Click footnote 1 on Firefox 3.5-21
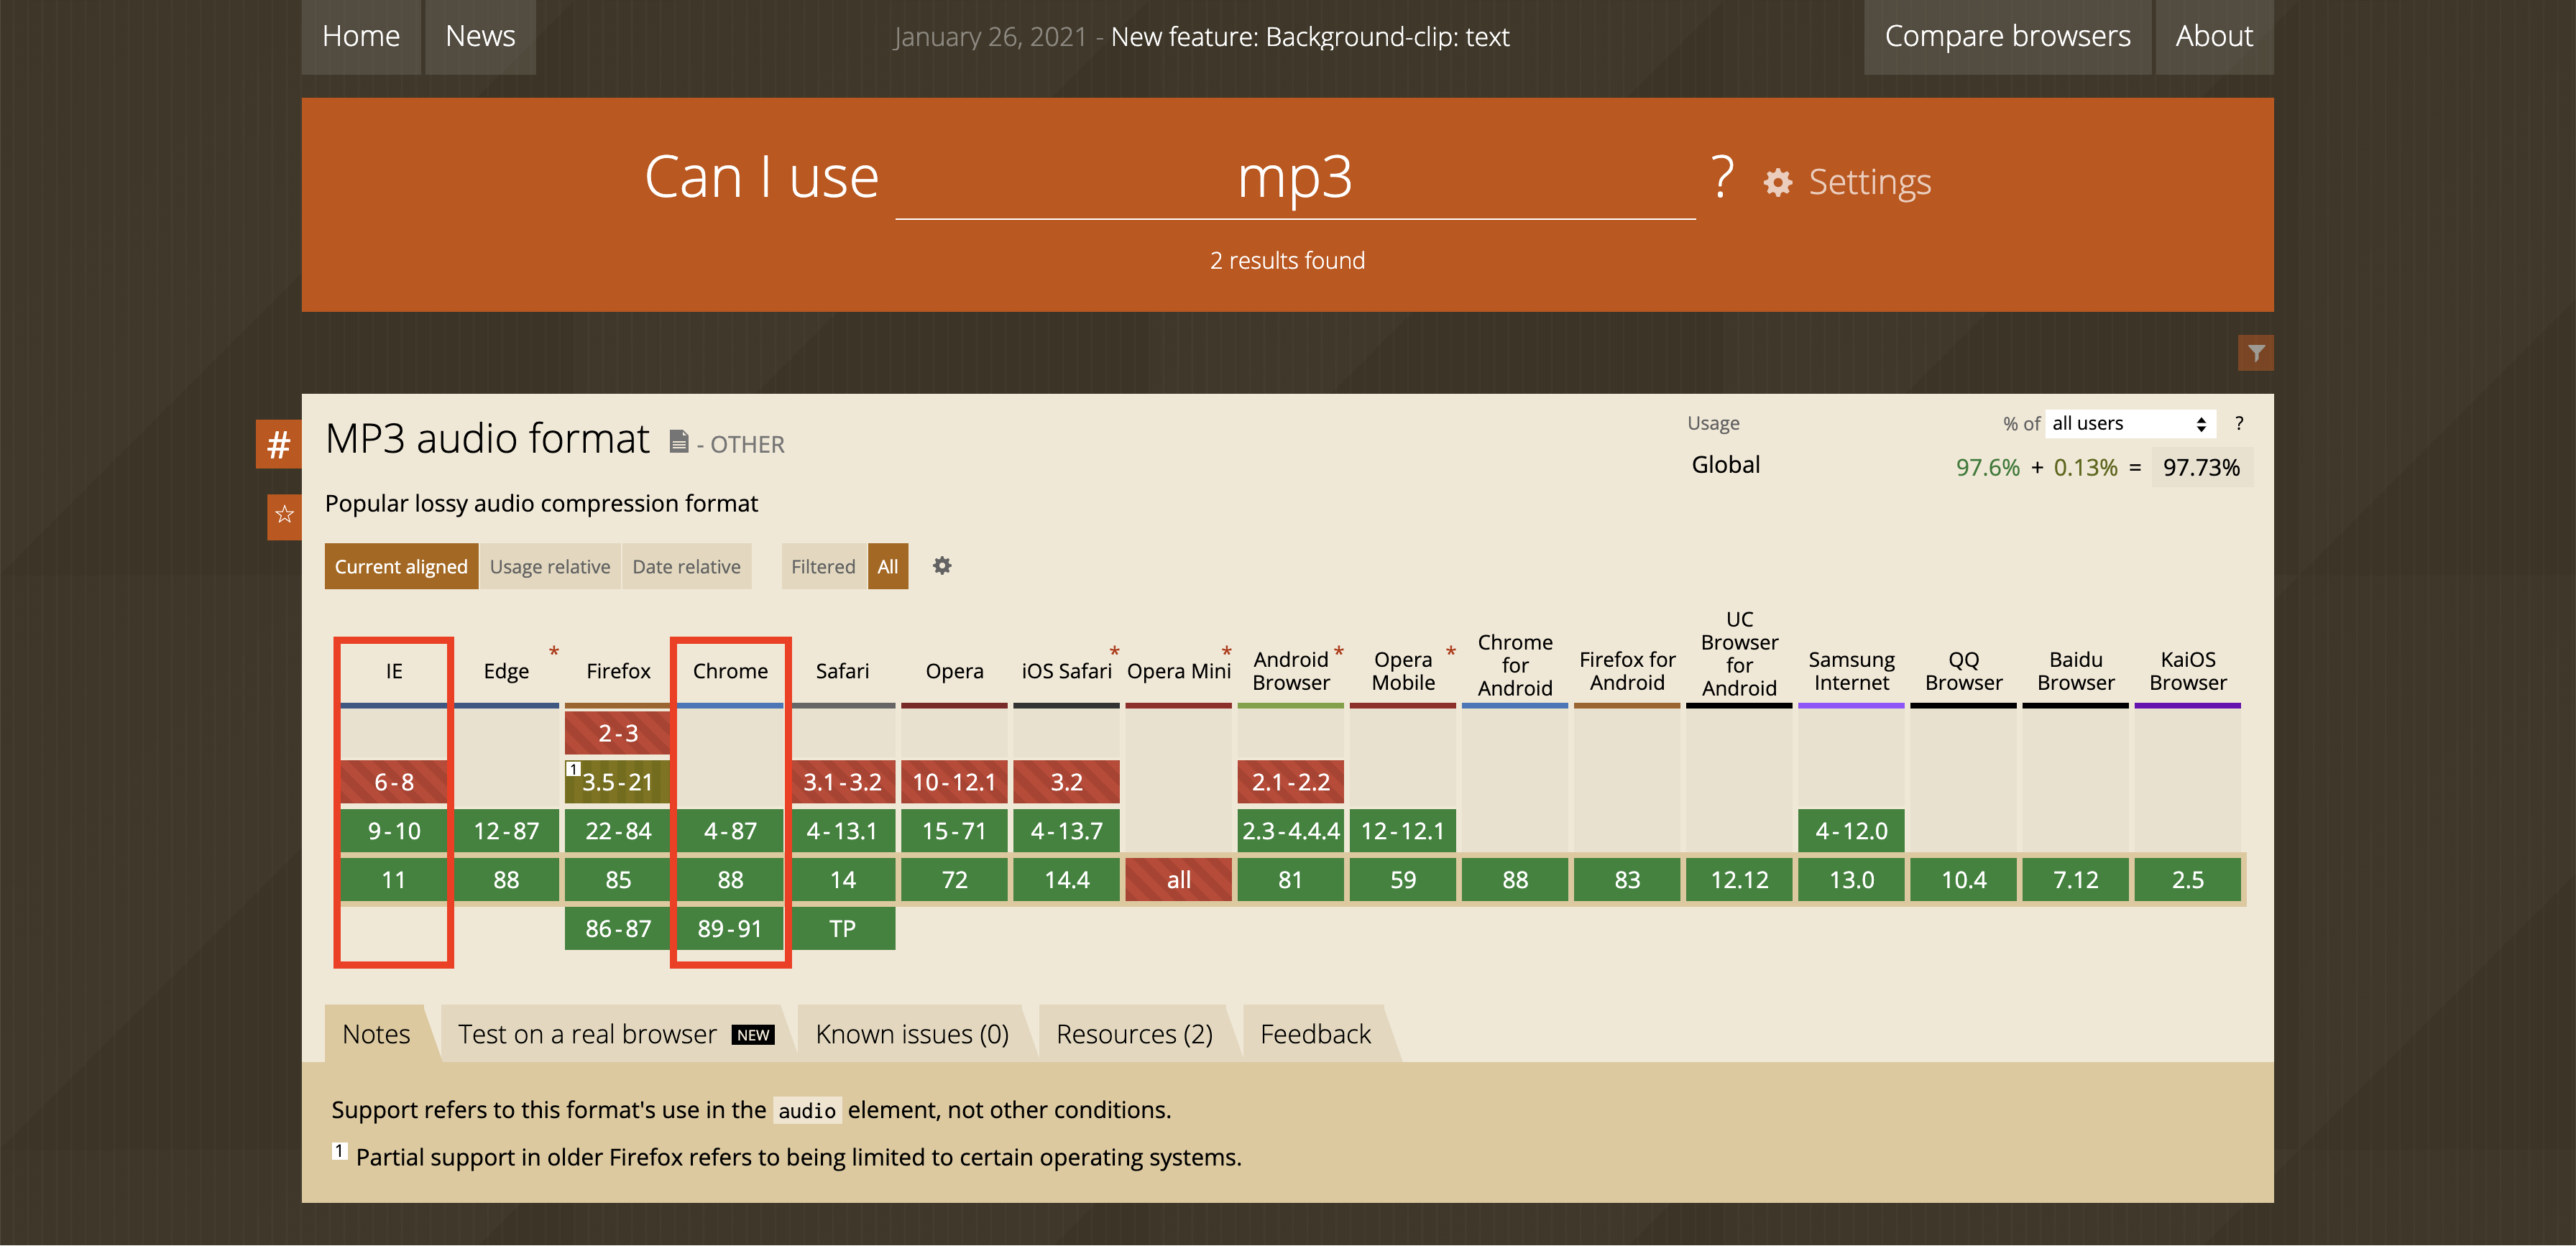This screenshot has width=2576, height=1246. [573, 769]
